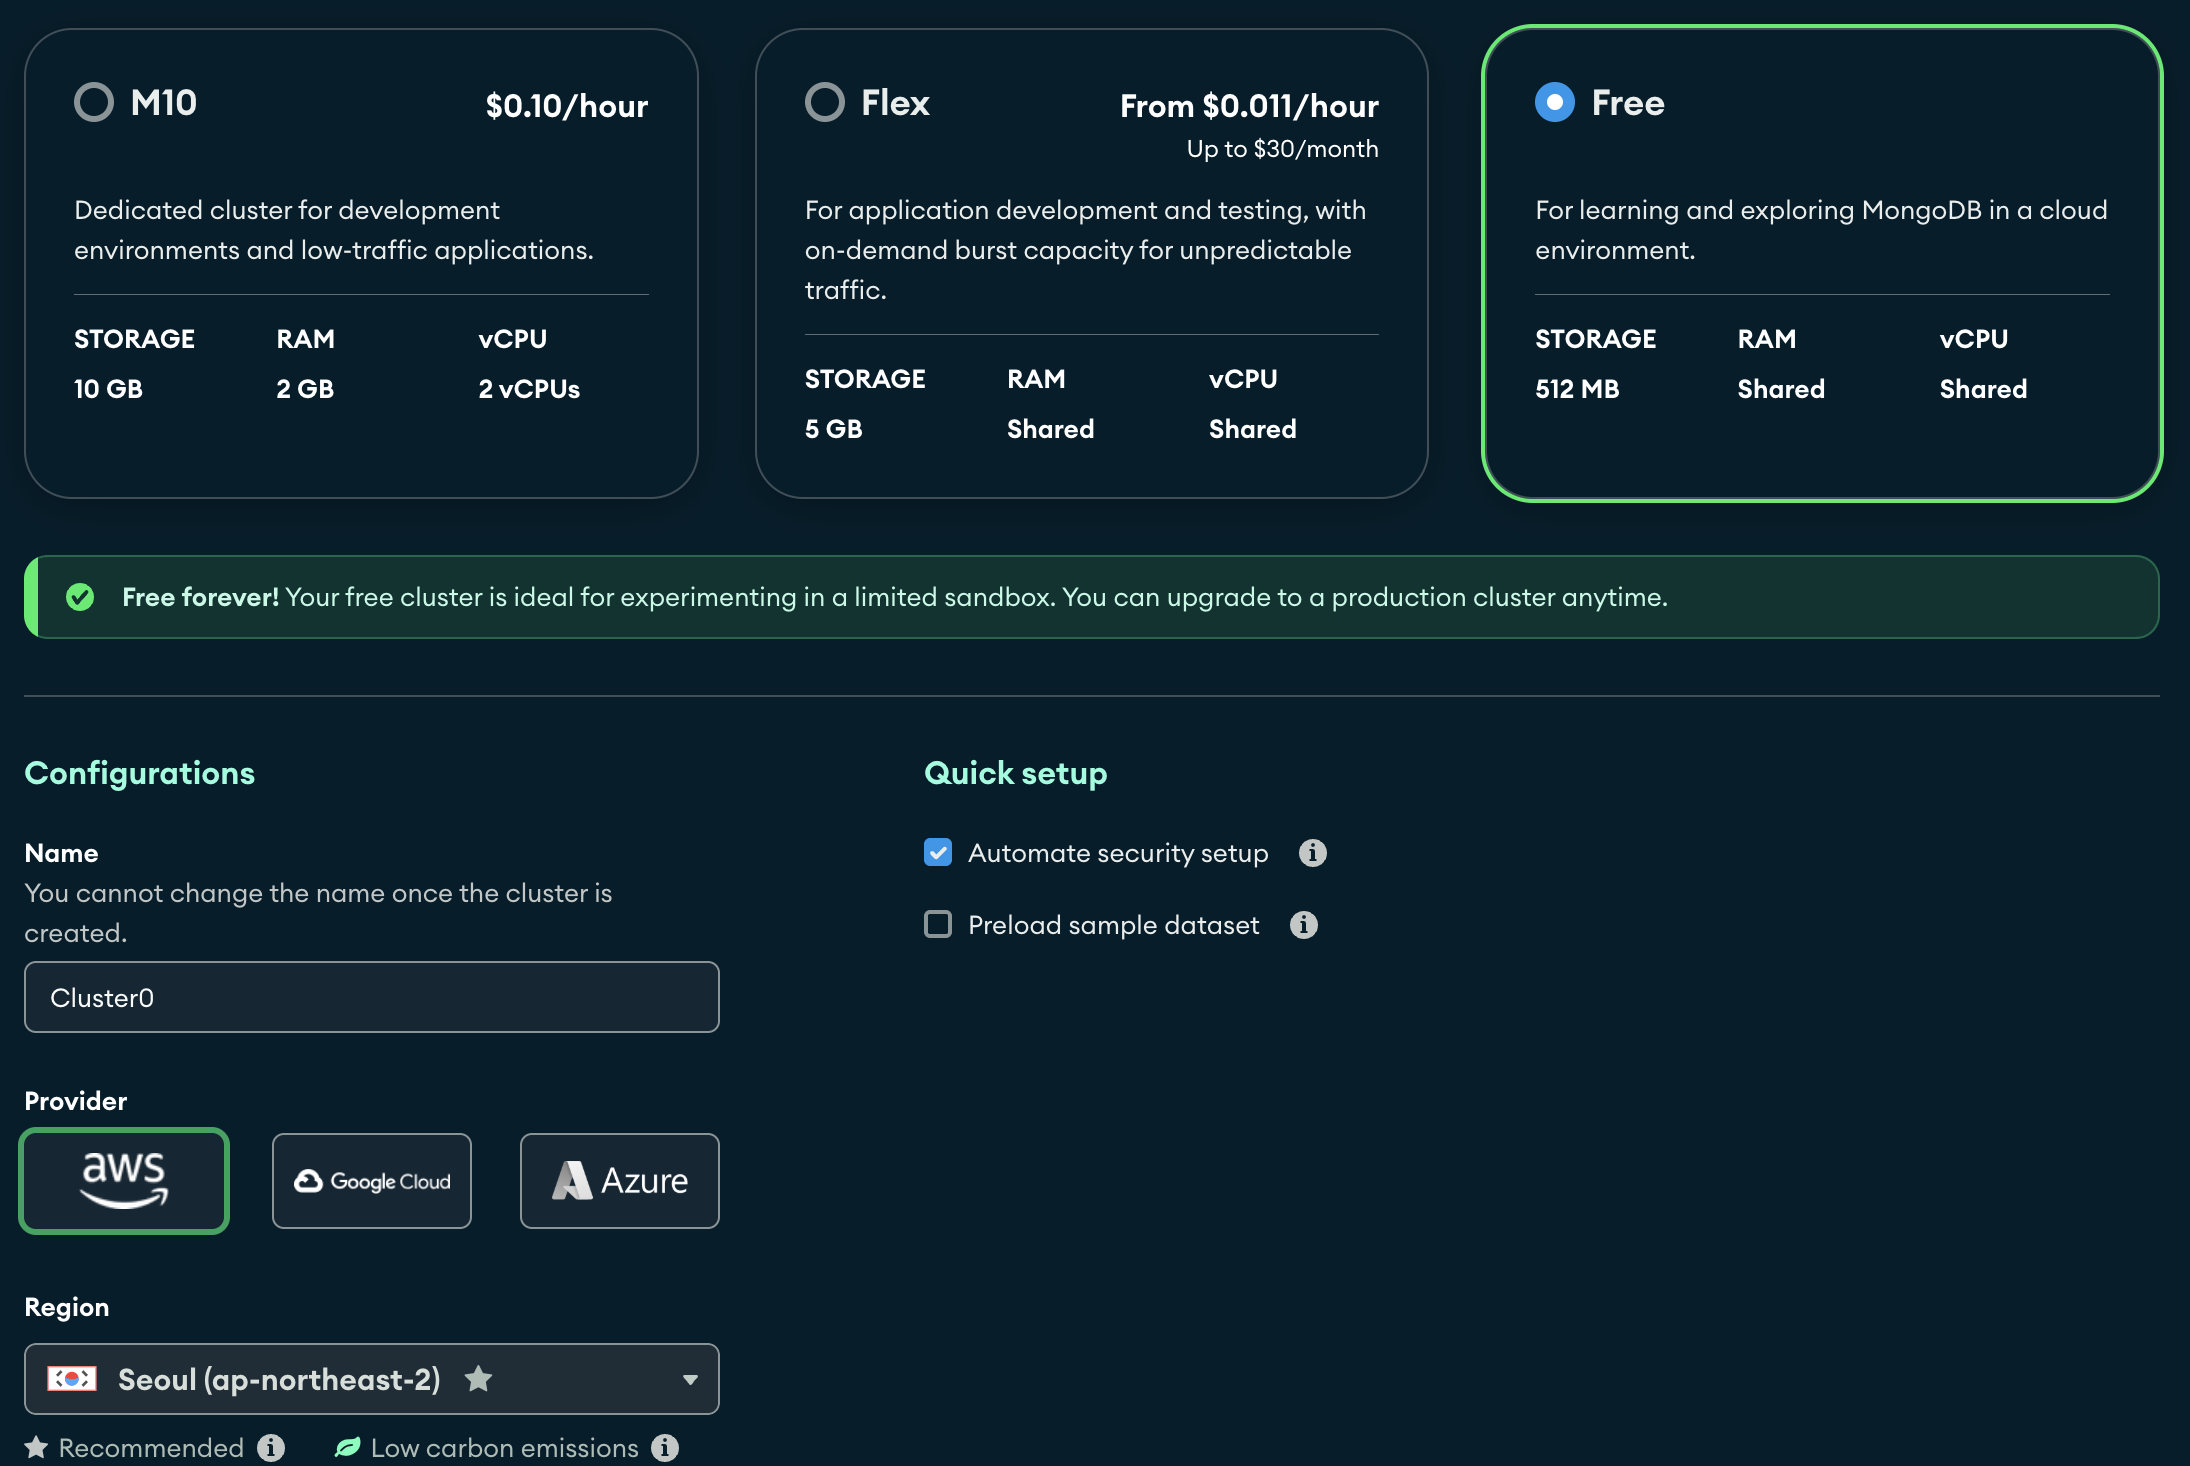Click the M10 $0.10/hour price text
Viewport: 2190px width, 1466px height.
tap(567, 106)
